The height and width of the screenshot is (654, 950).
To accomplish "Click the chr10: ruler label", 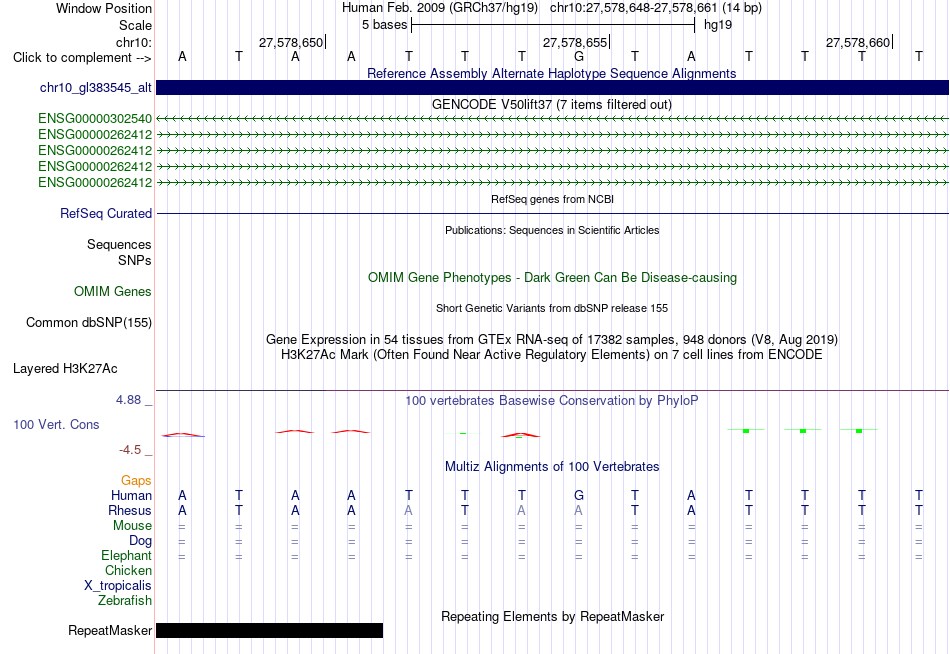I will pyautogui.click(x=134, y=42).
